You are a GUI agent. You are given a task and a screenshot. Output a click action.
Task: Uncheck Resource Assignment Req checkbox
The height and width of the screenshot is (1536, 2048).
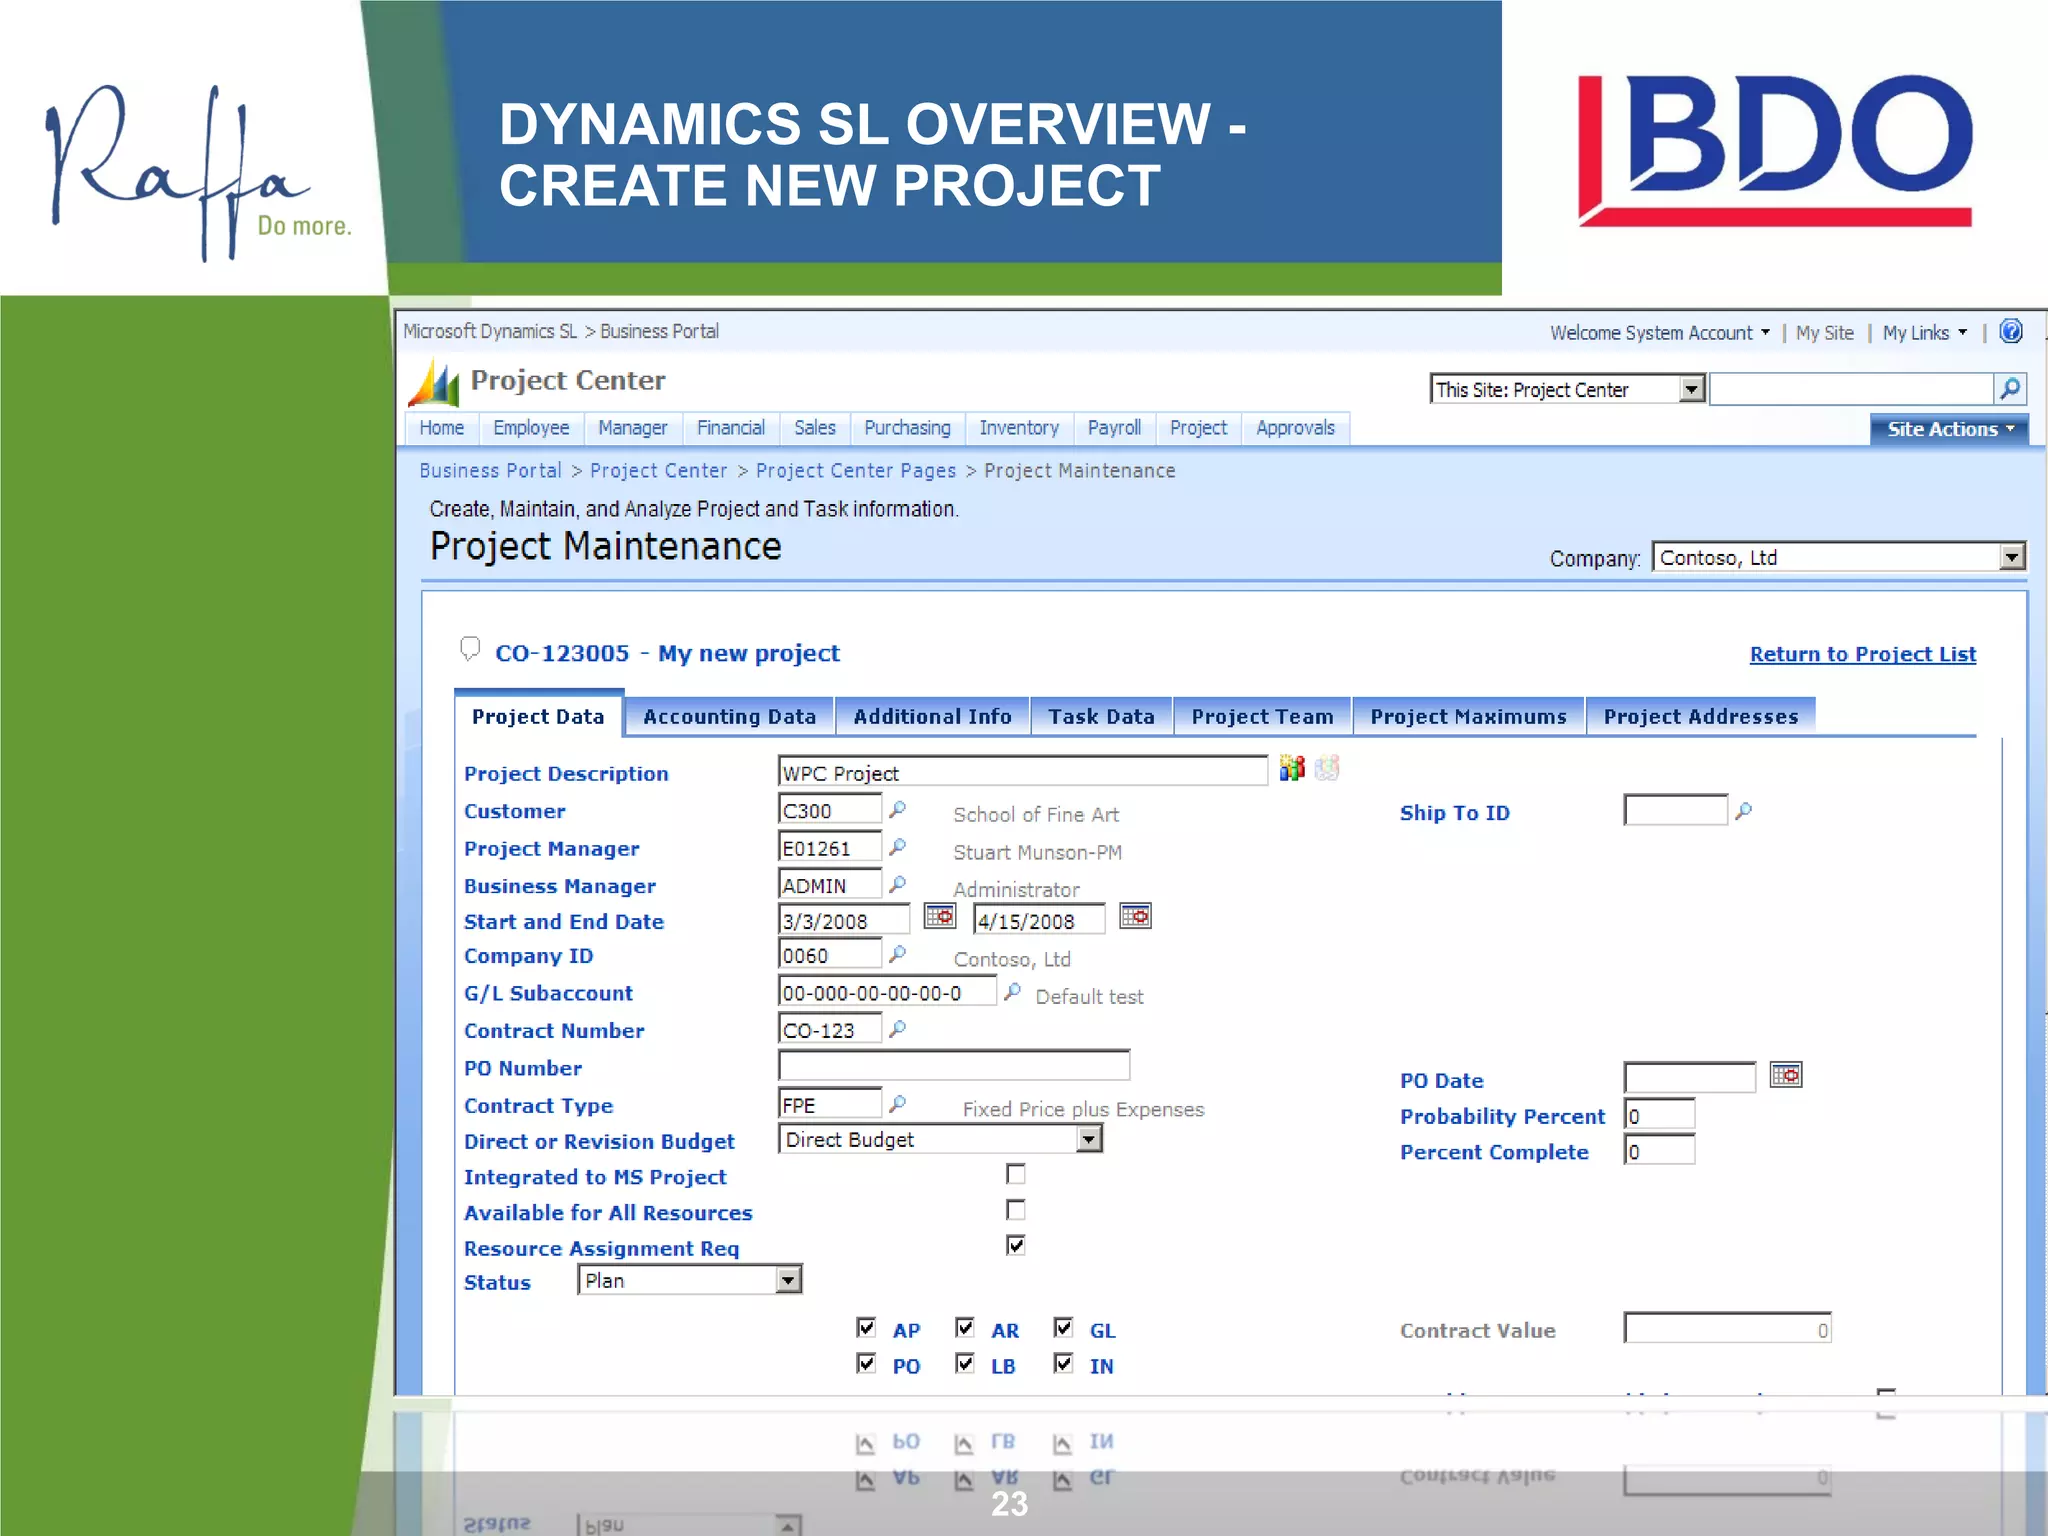[x=1016, y=1245]
